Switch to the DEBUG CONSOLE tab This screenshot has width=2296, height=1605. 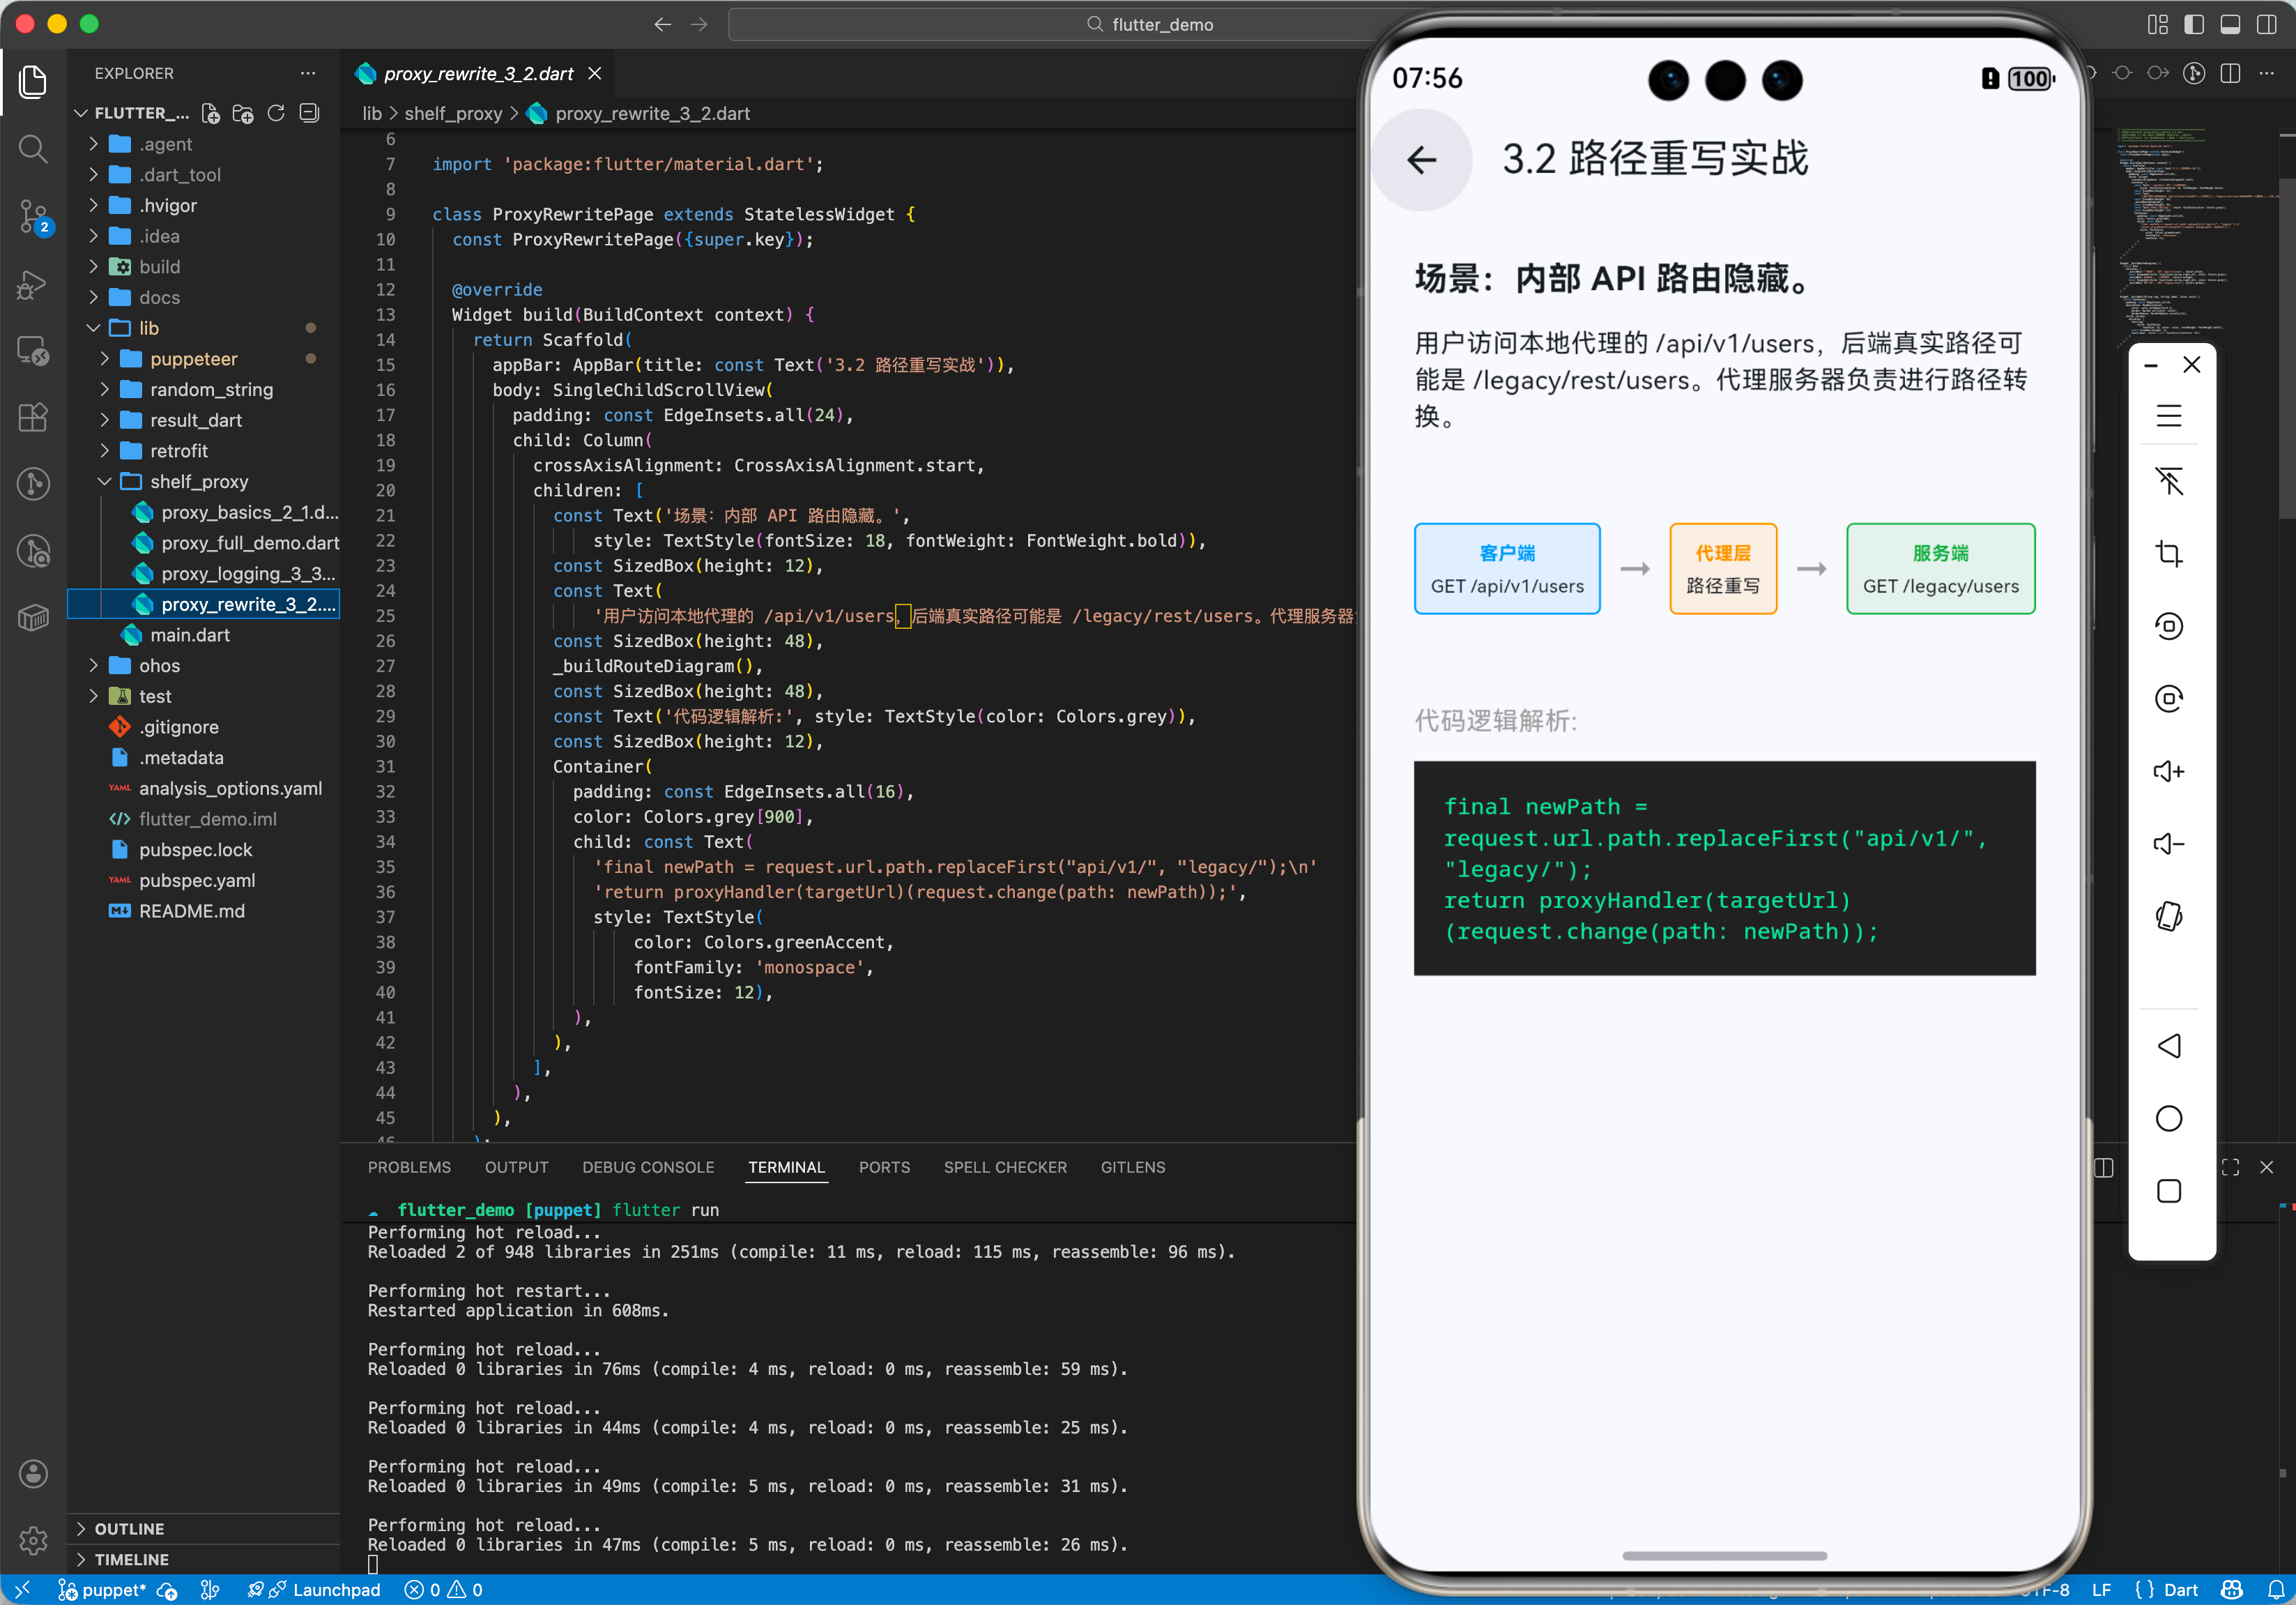(648, 1167)
